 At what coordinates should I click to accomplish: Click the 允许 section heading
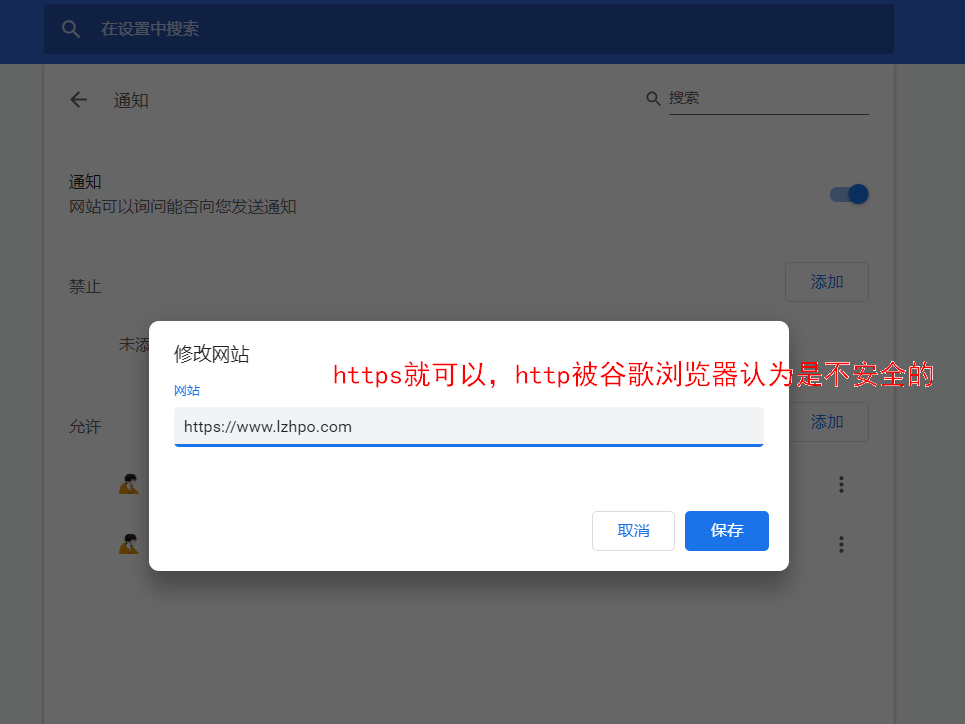(85, 426)
